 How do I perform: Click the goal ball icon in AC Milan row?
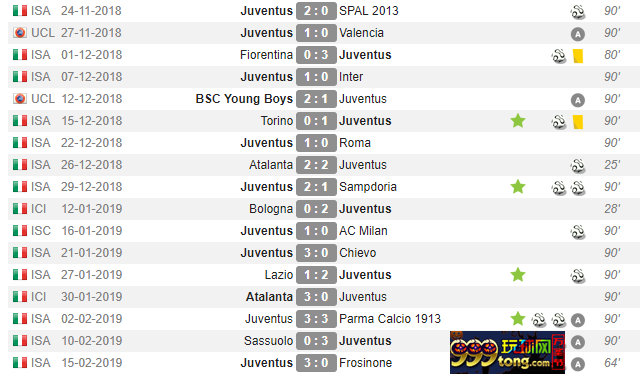tap(578, 232)
